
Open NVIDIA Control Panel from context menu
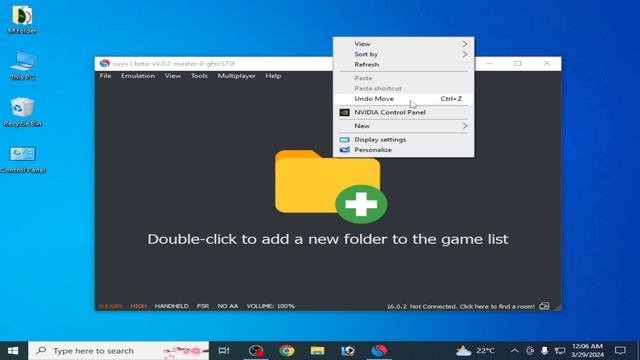pos(404,112)
